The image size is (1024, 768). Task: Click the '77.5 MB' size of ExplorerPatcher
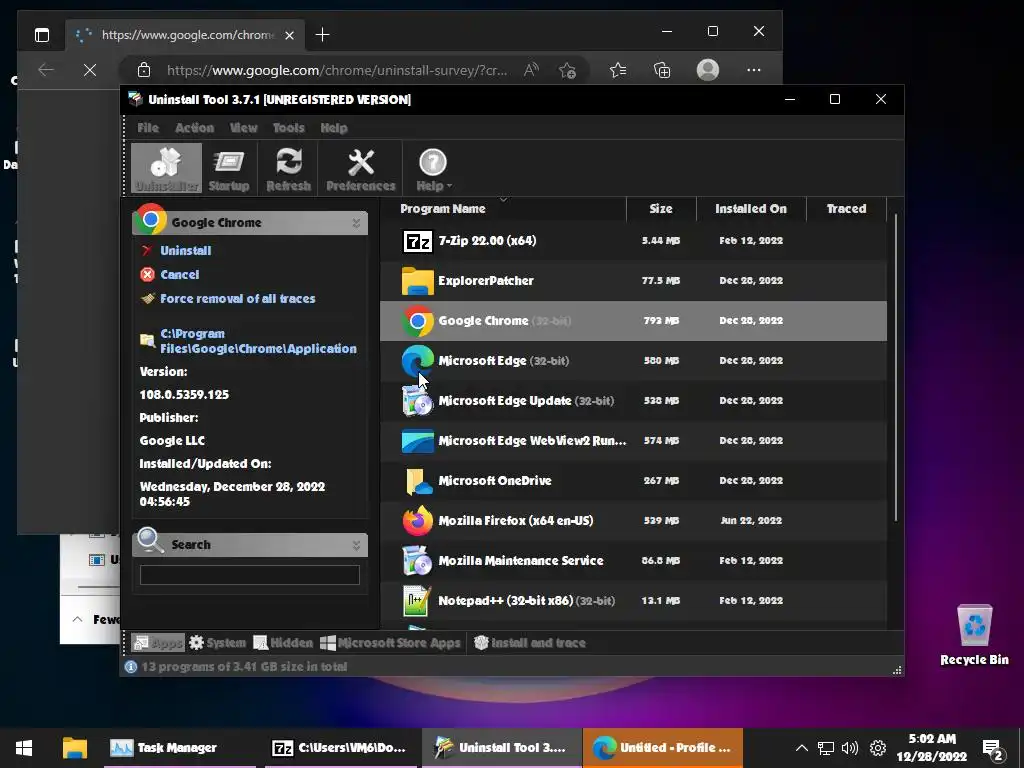tap(661, 281)
